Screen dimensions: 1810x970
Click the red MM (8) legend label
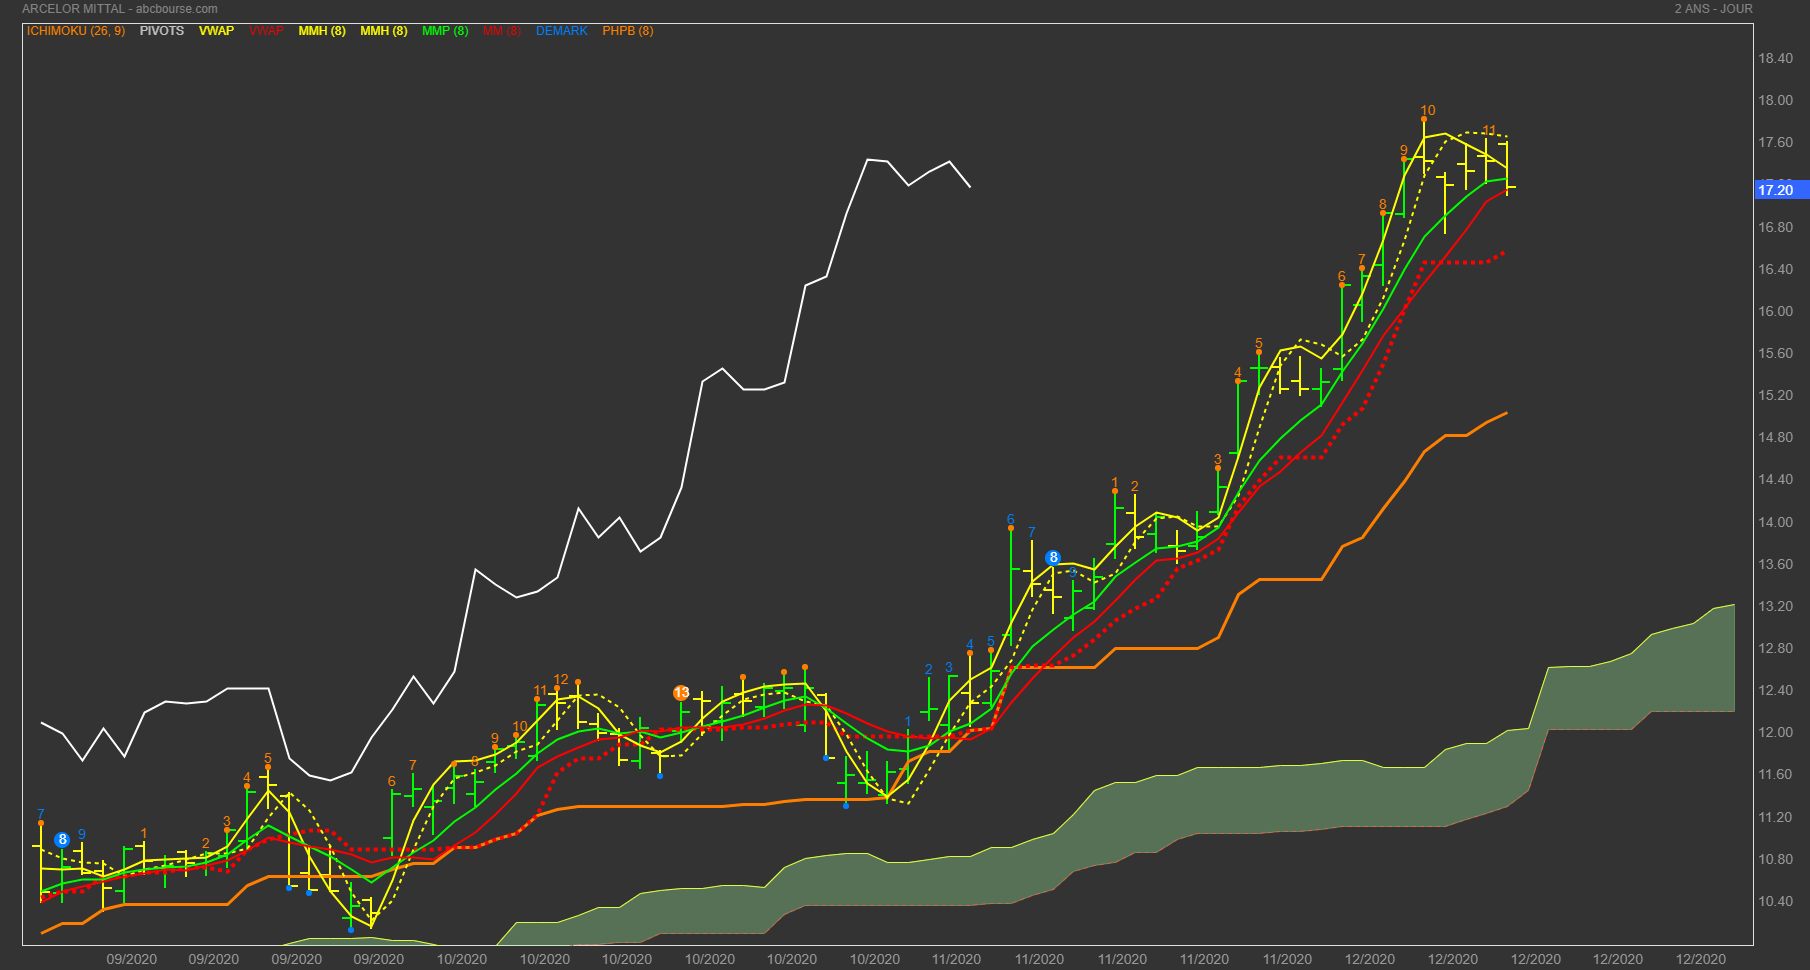click(502, 31)
